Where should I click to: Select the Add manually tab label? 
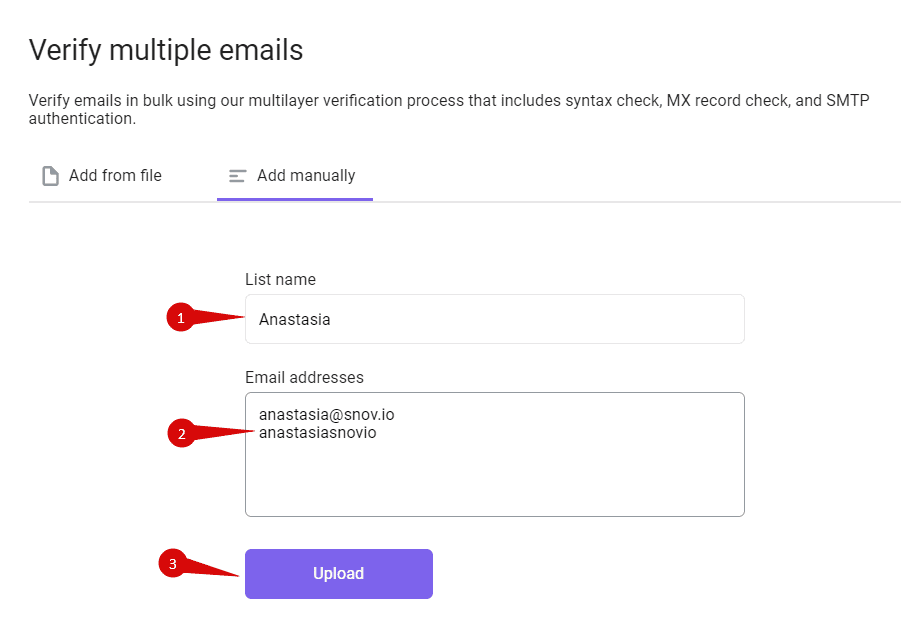pyautogui.click(x=306, y=176)
